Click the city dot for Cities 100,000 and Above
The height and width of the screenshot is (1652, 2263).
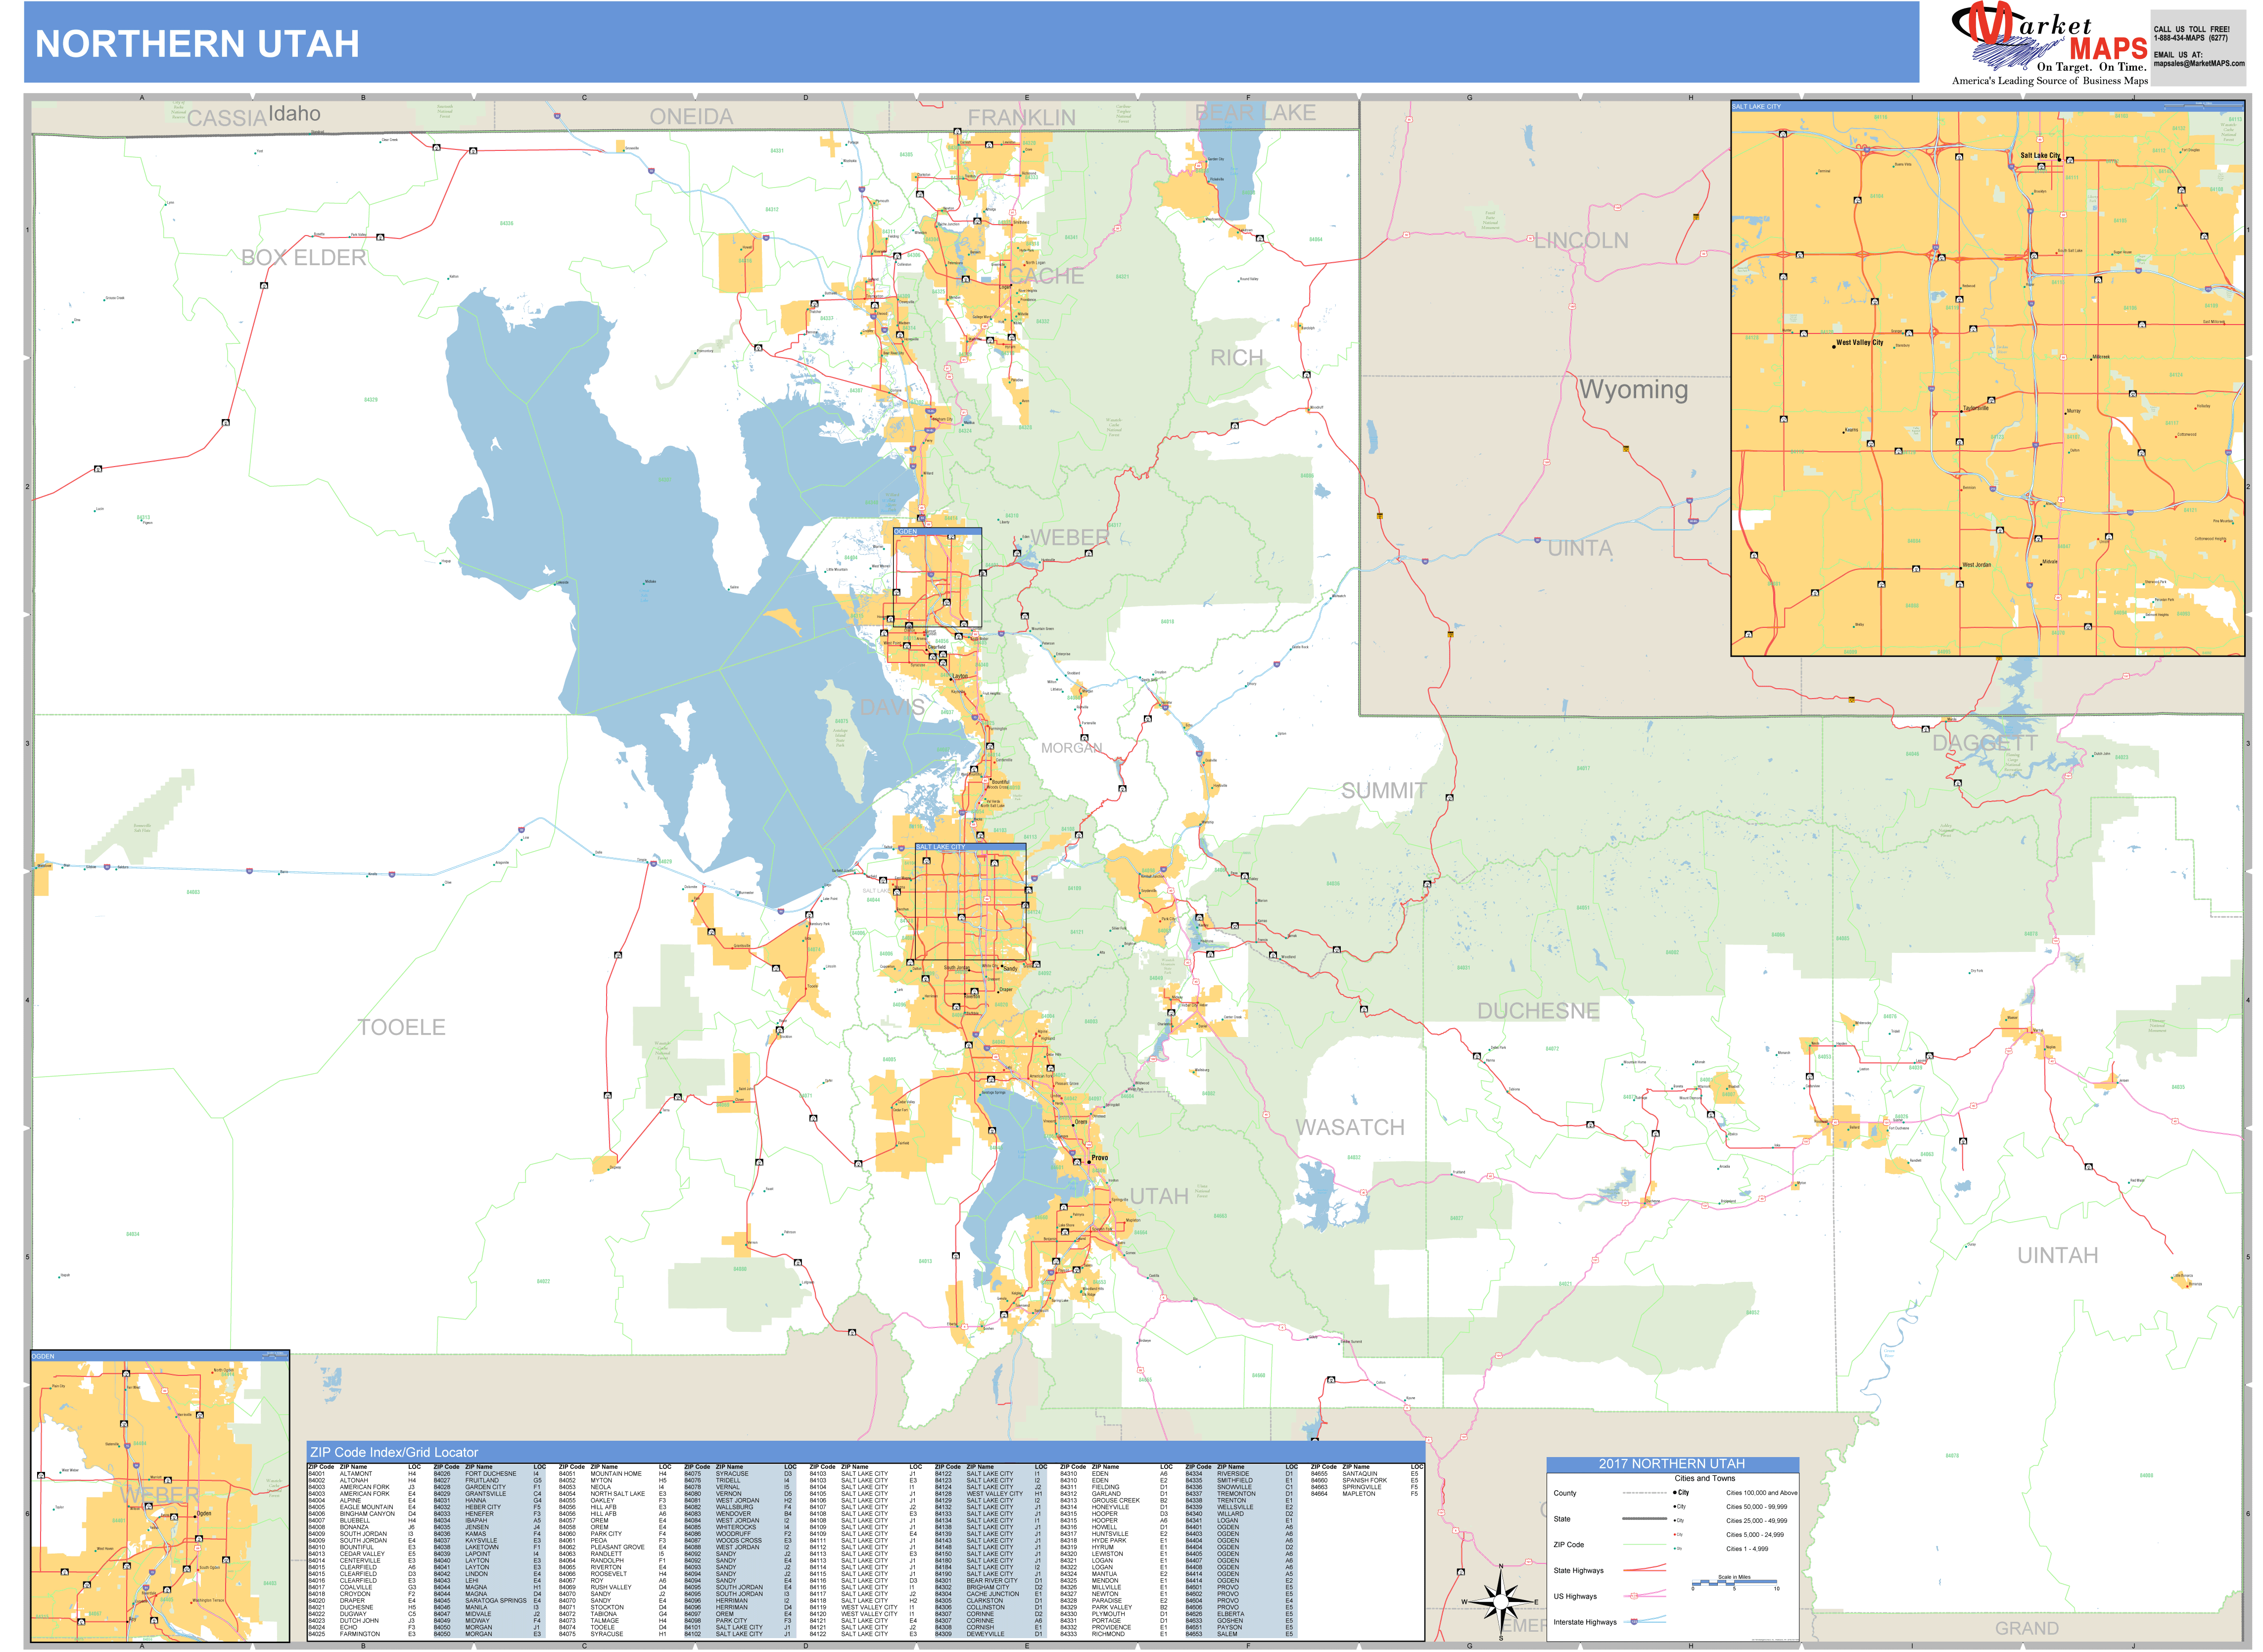(x=1675, y=1493)
